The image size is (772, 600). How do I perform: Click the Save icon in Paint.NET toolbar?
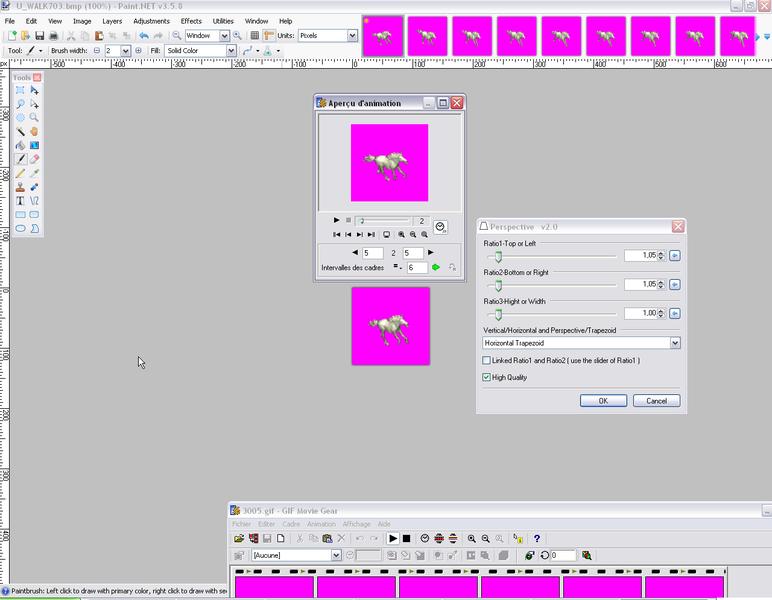pyautogui.click(x=39, y=35)
